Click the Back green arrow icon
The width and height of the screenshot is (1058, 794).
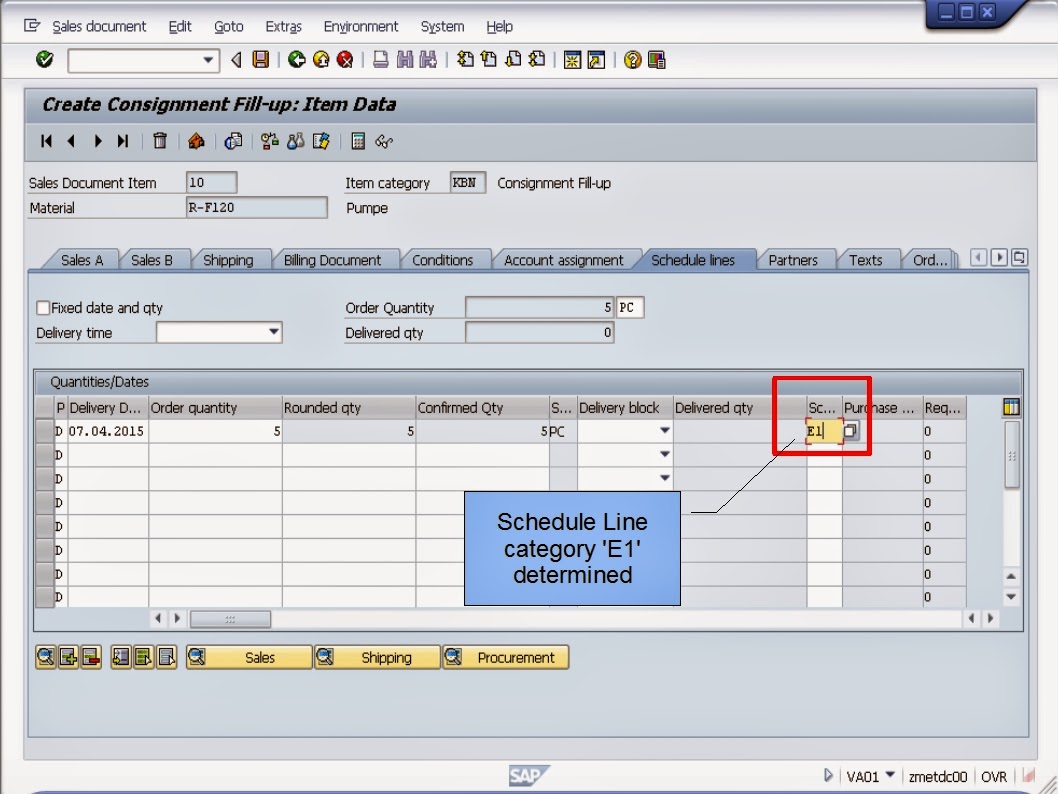click(x=298, y=59)
